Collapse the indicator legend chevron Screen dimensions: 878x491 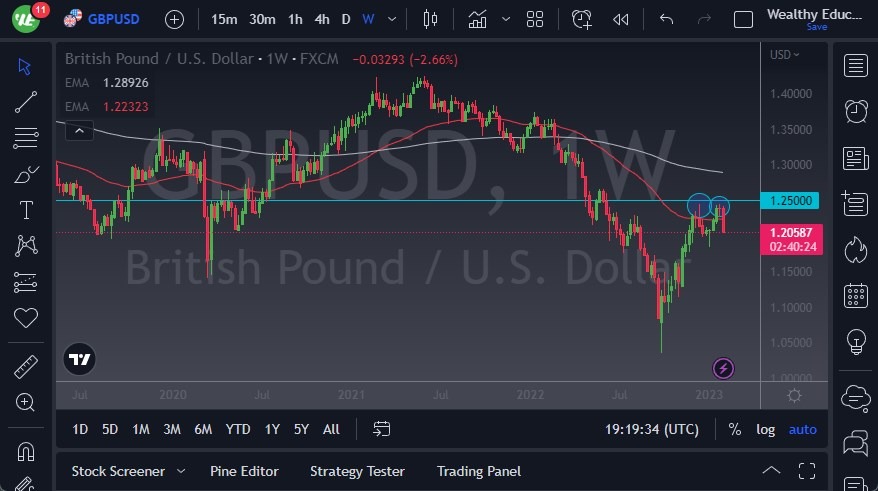point(79,129)
